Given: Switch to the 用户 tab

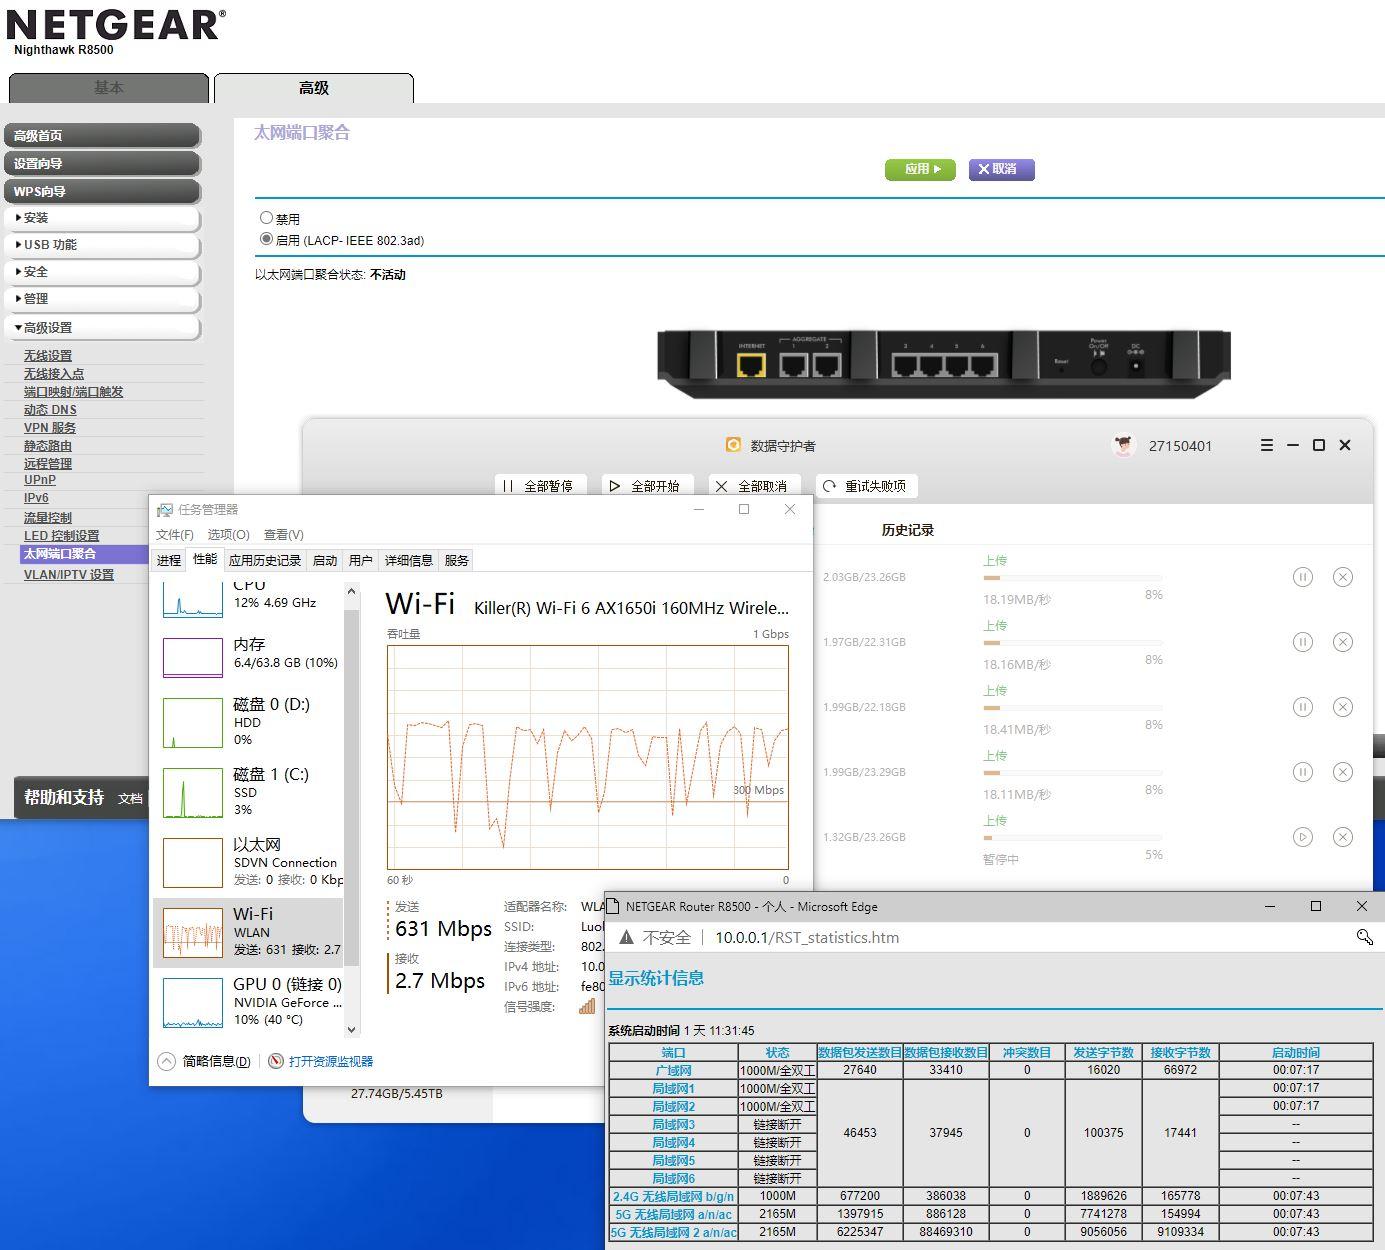Looking at the screenshot, I should coord(361,561).
